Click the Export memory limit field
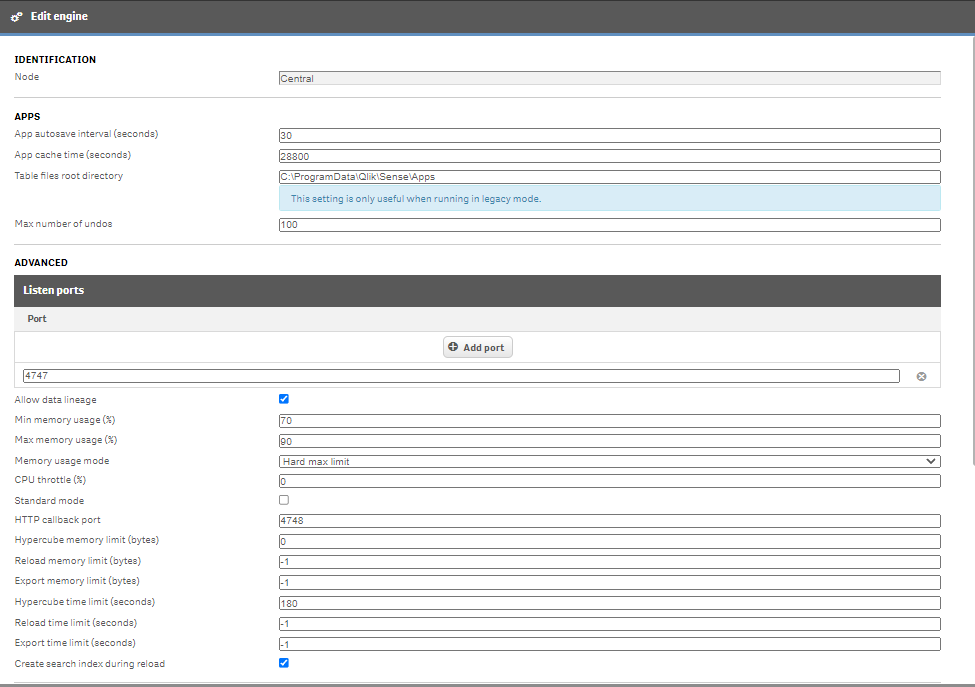This screenshot has width=975, height=687. [x=609, y=583]
